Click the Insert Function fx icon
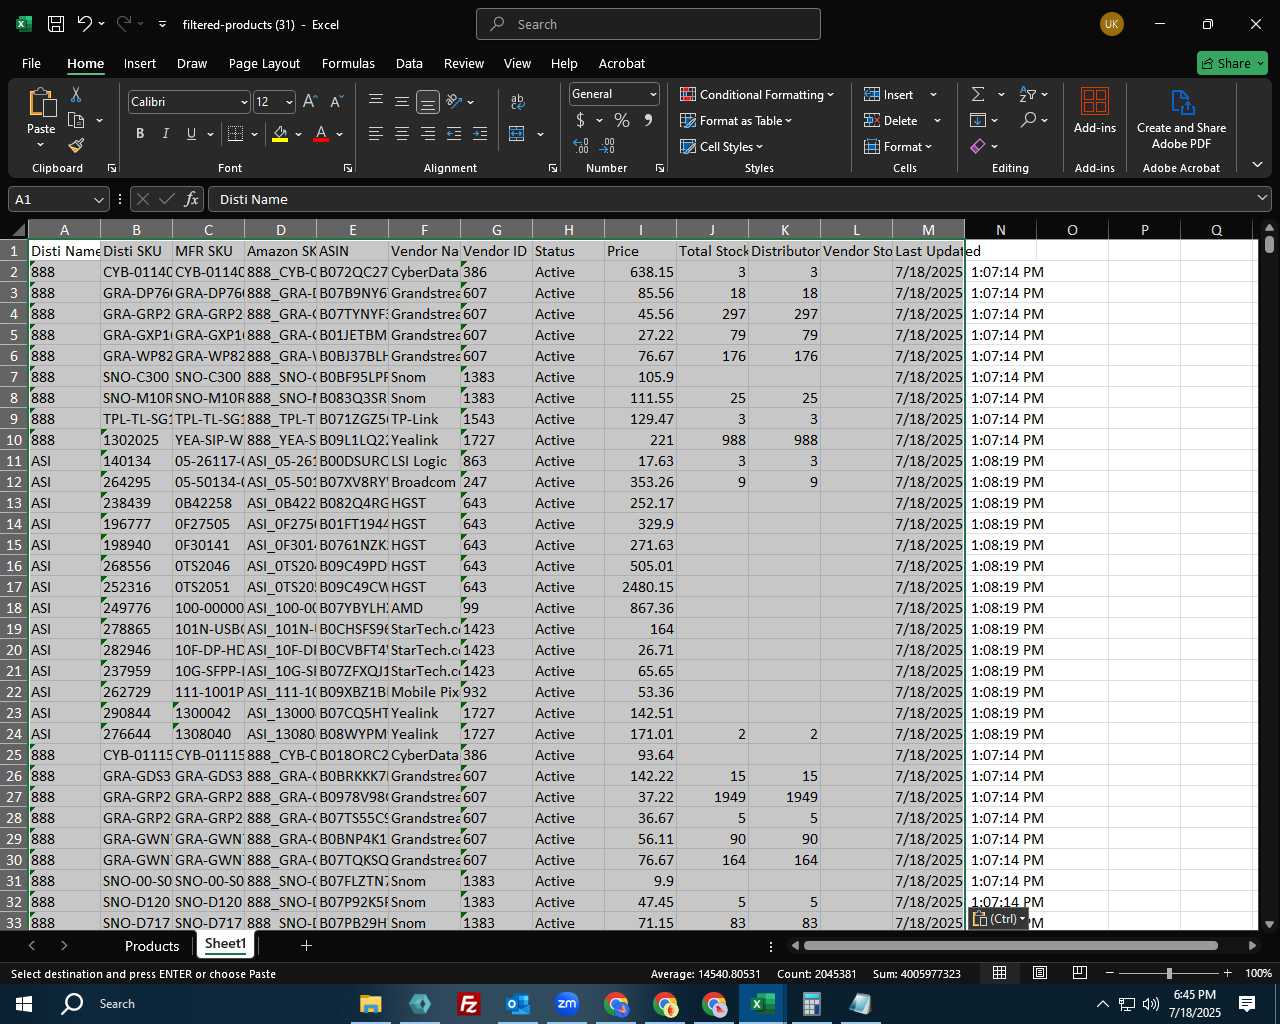 pyautogui.click(x=192, y=199)
